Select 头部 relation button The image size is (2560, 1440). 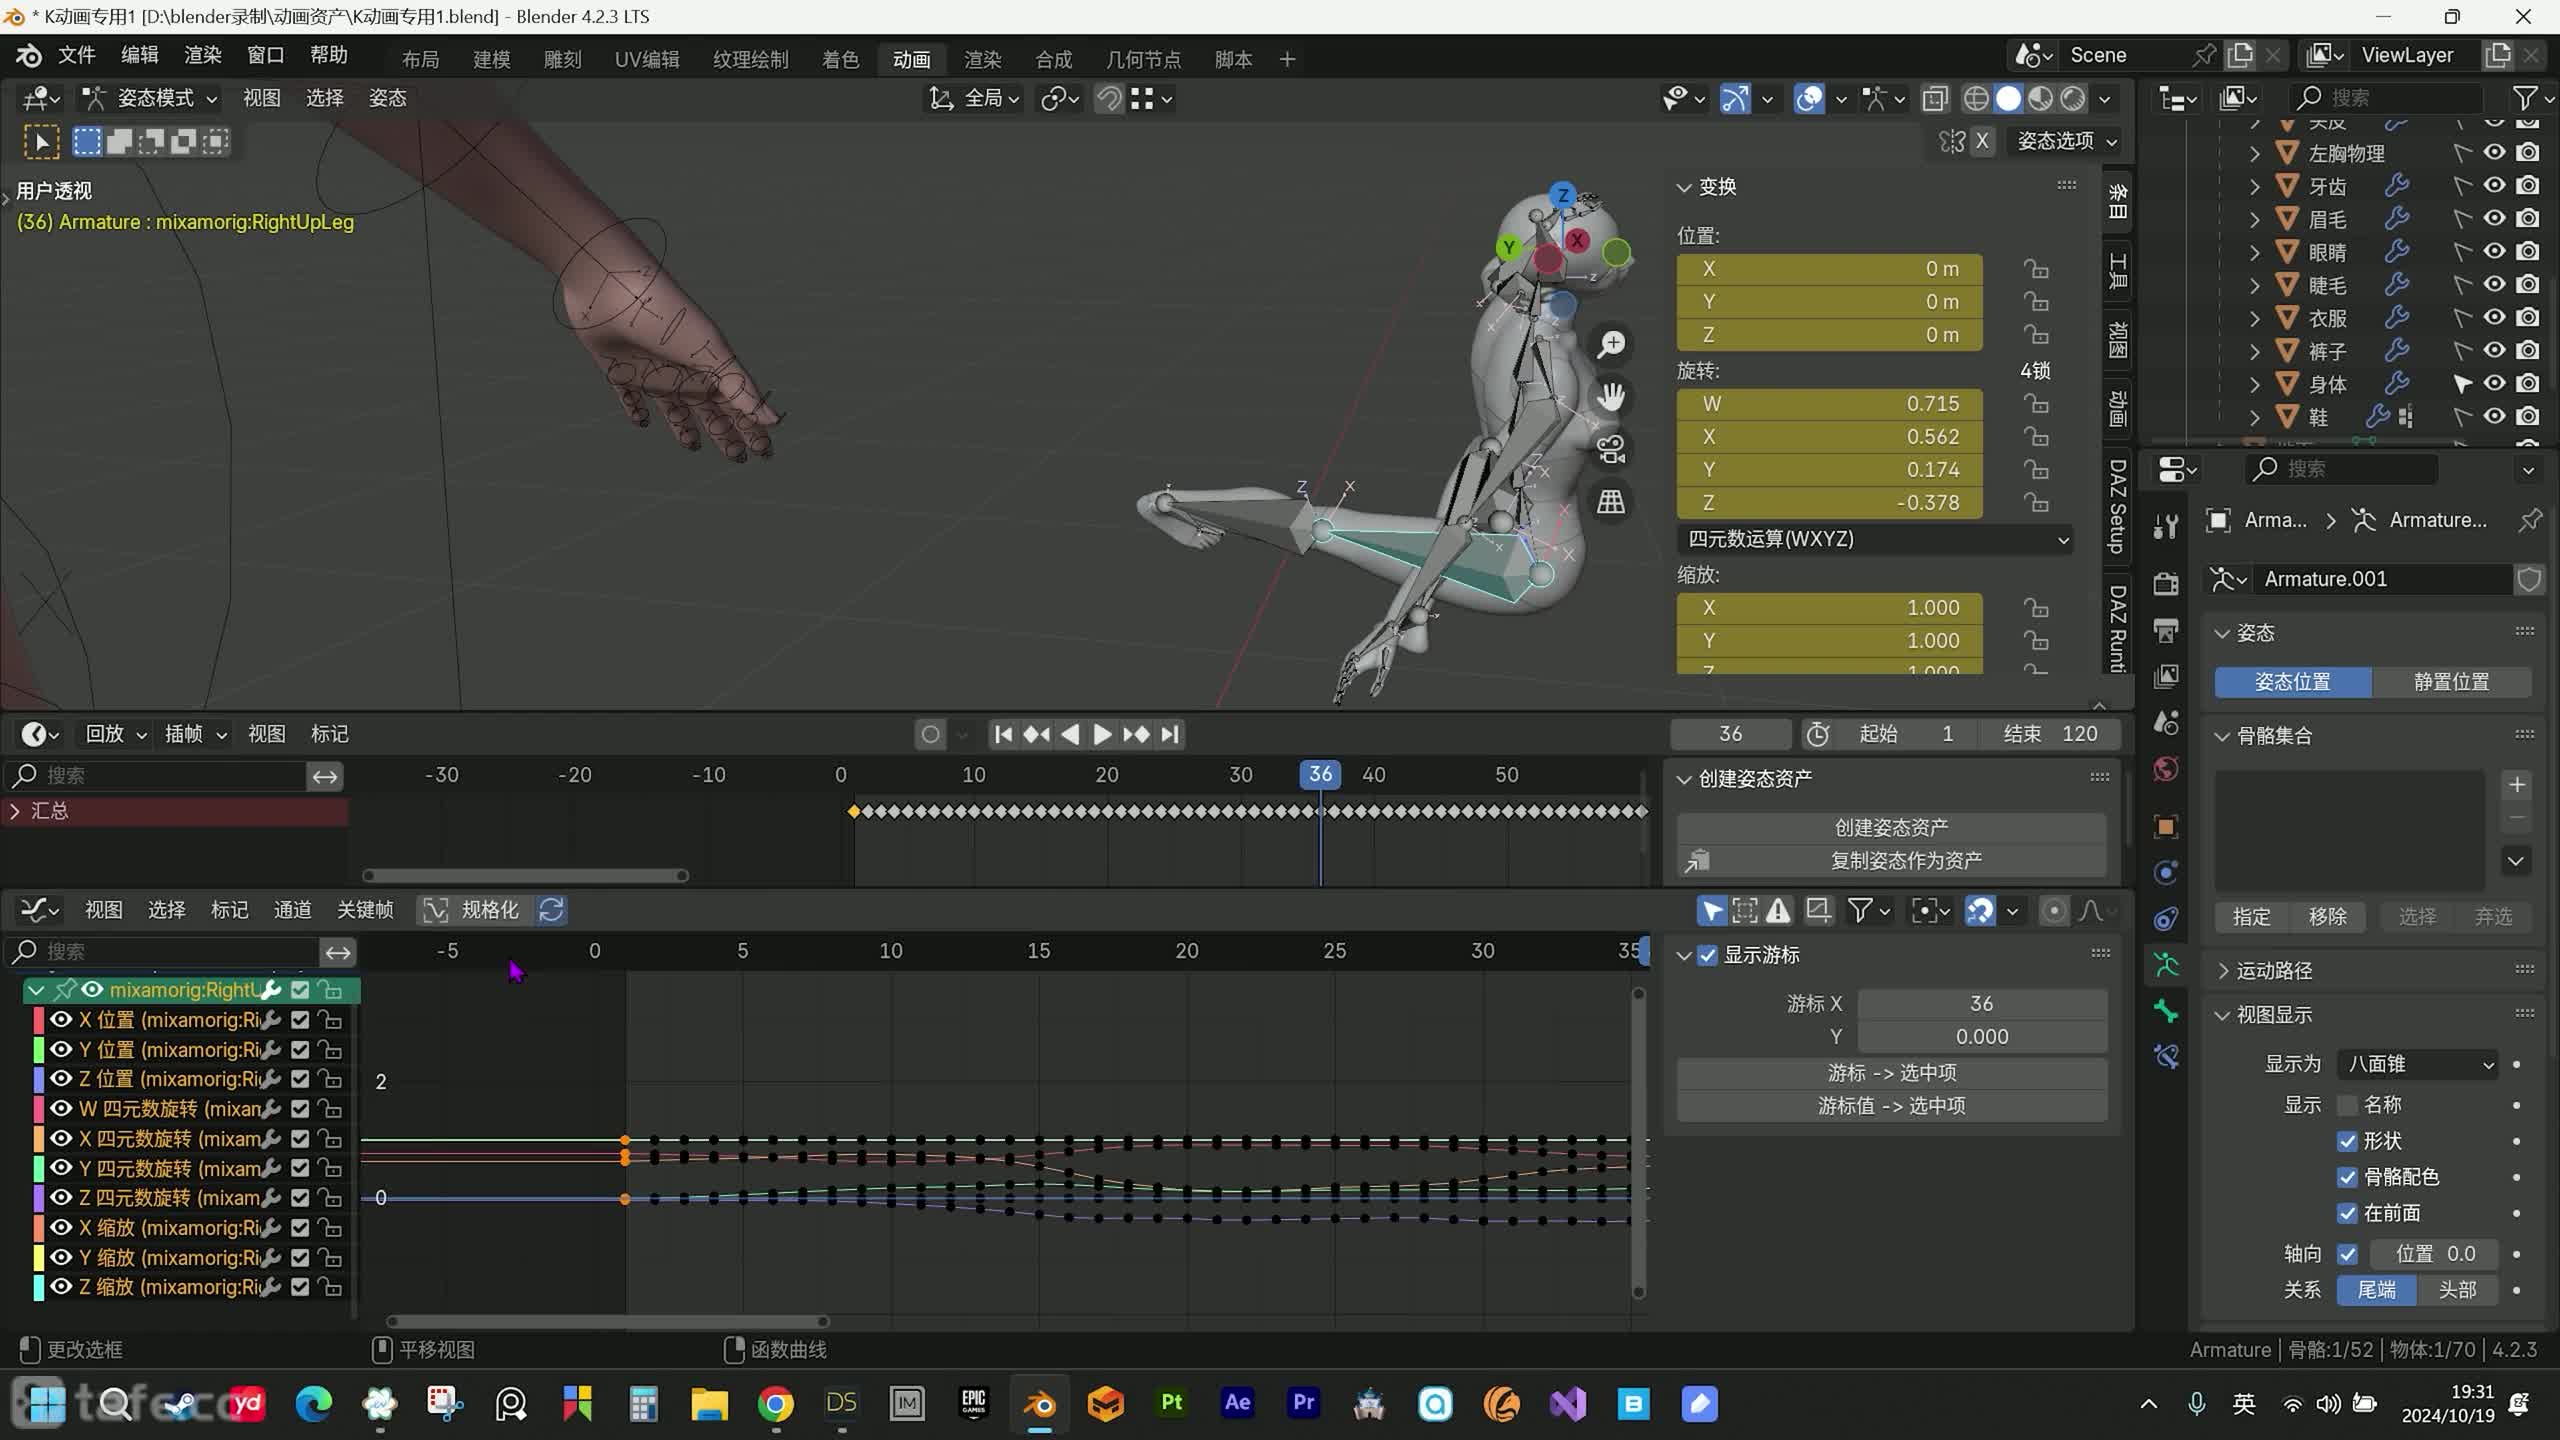[x=2457, y=1290]
